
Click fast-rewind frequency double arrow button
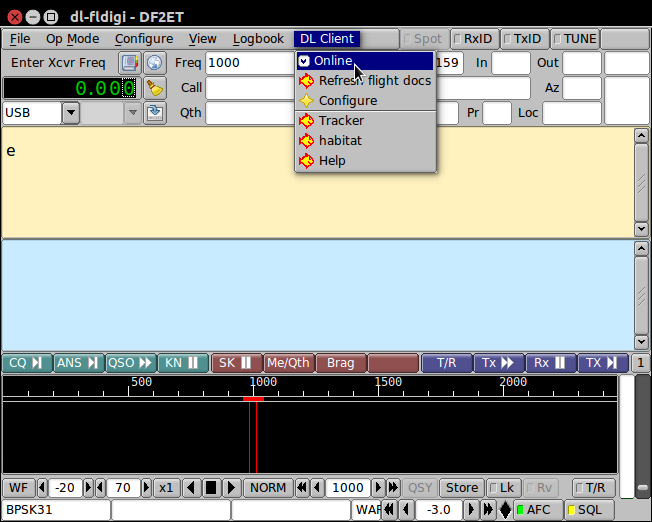pyautogui.click(x=302, y=487)
